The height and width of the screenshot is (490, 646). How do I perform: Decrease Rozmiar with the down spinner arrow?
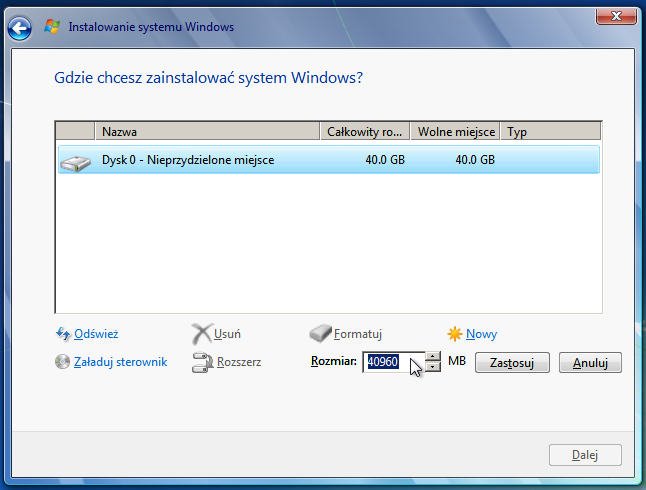pos(433,367)
